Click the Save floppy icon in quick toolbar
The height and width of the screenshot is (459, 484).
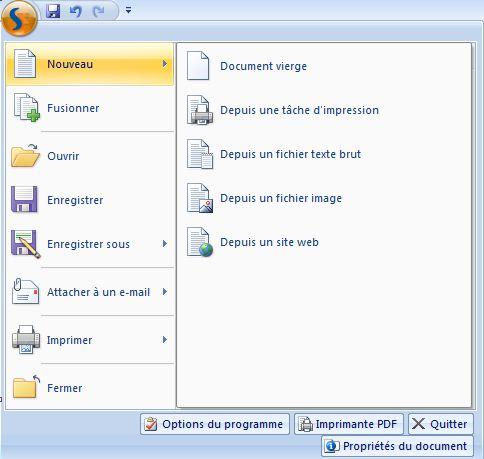click(x=53, y=11)
